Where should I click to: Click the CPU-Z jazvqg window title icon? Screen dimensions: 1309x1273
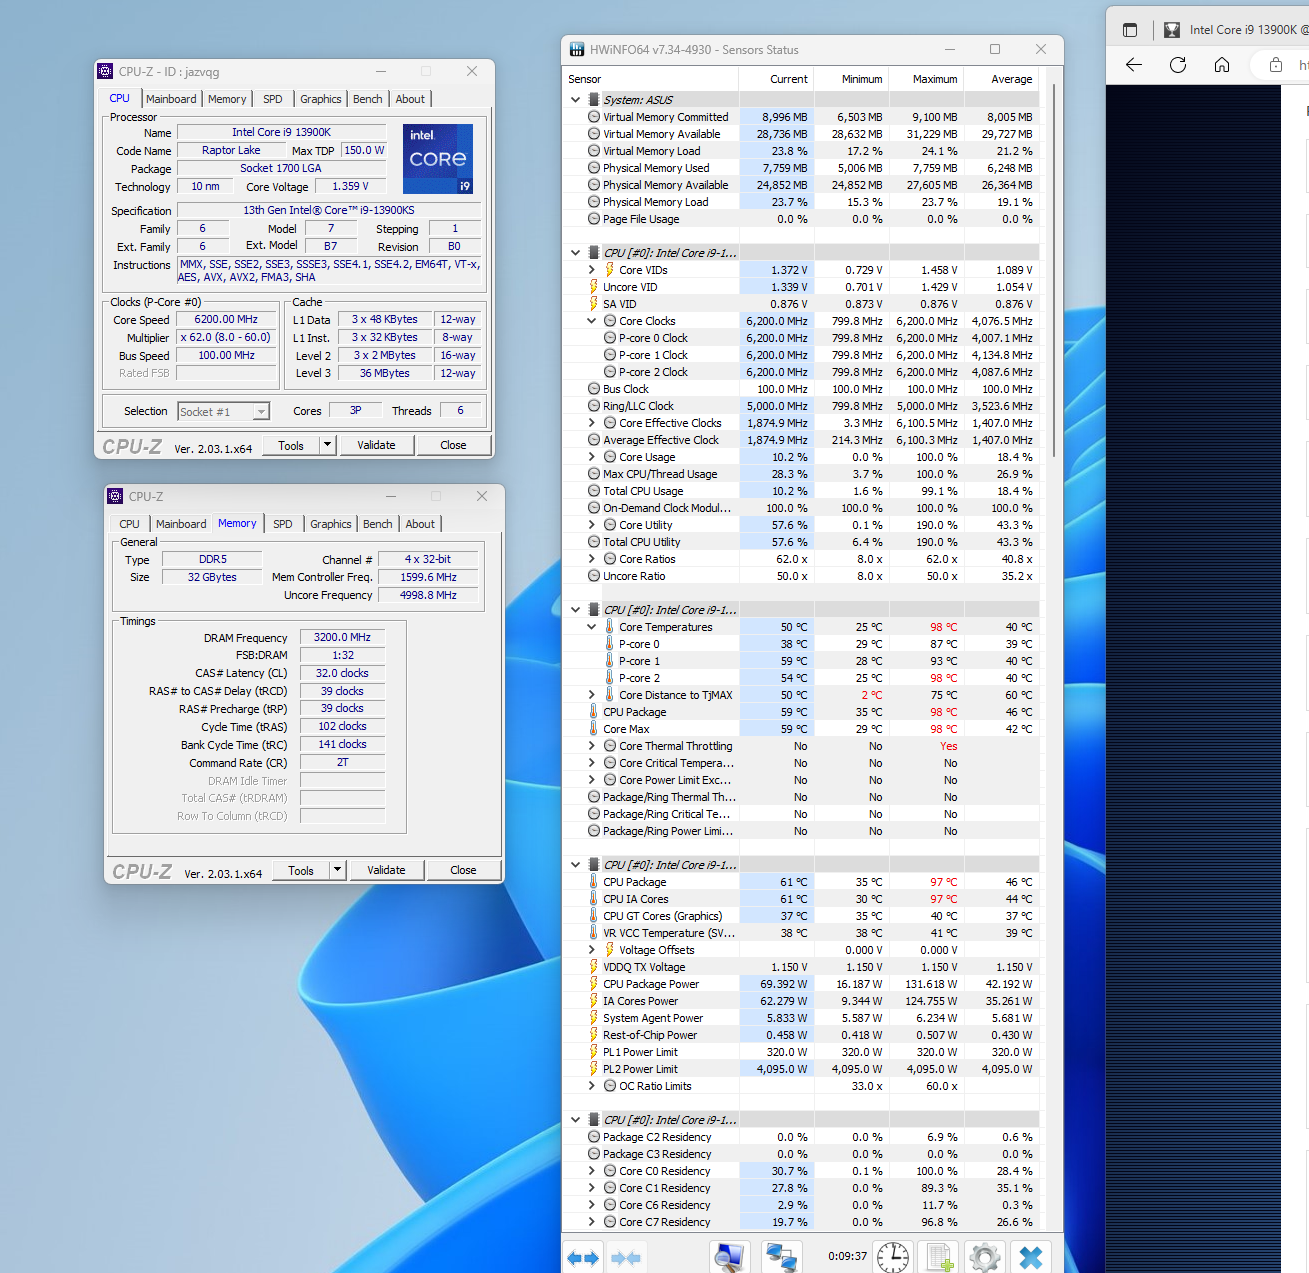tap(105, 71)
